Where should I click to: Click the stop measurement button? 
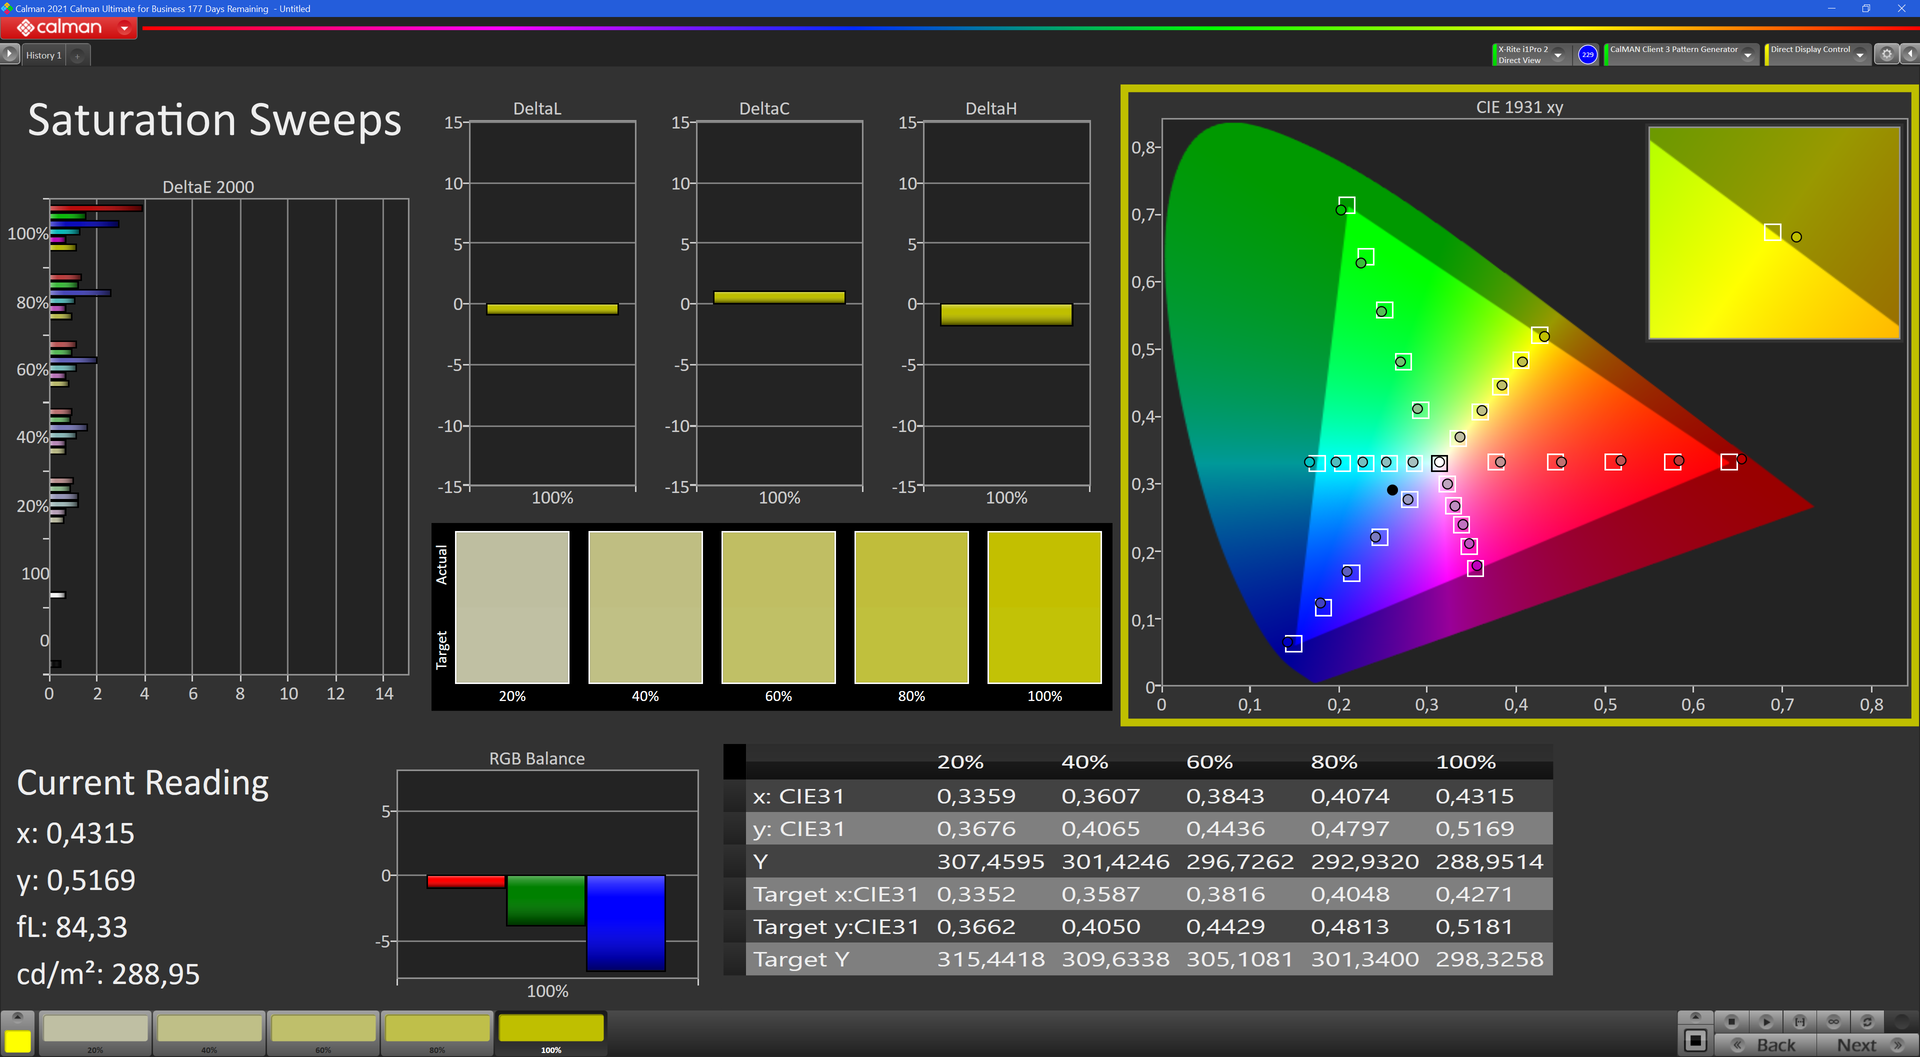click(1732, 1021)
